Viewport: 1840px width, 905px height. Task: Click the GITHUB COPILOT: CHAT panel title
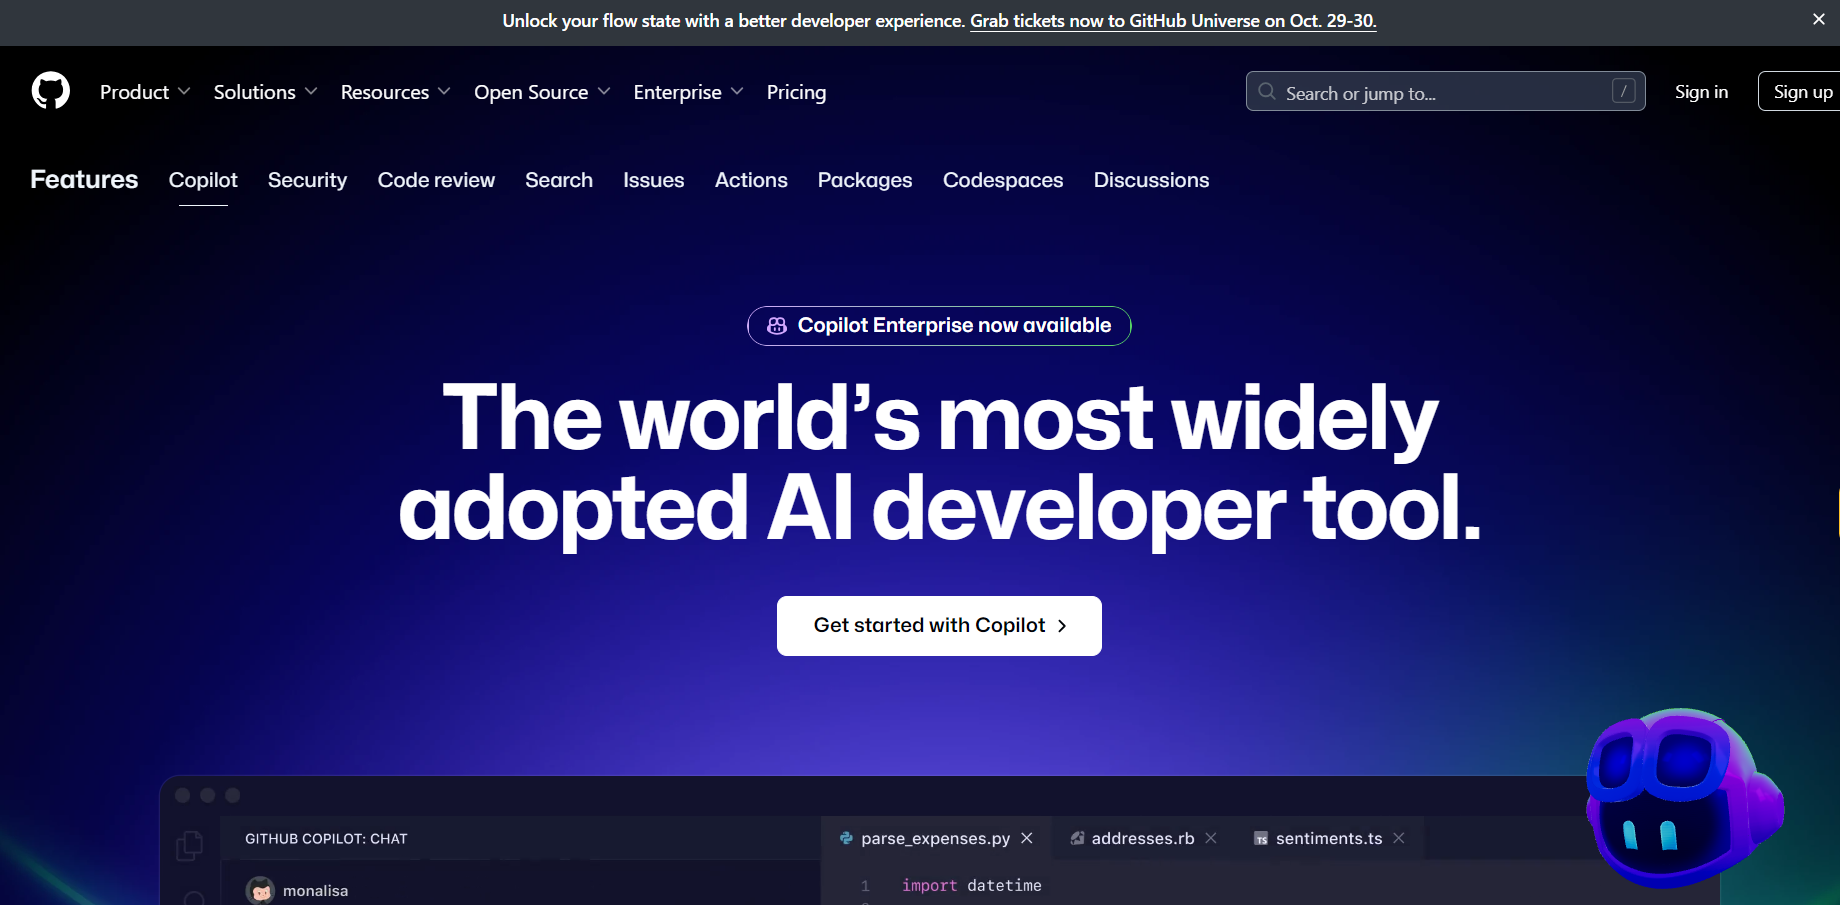click(326, 839)
